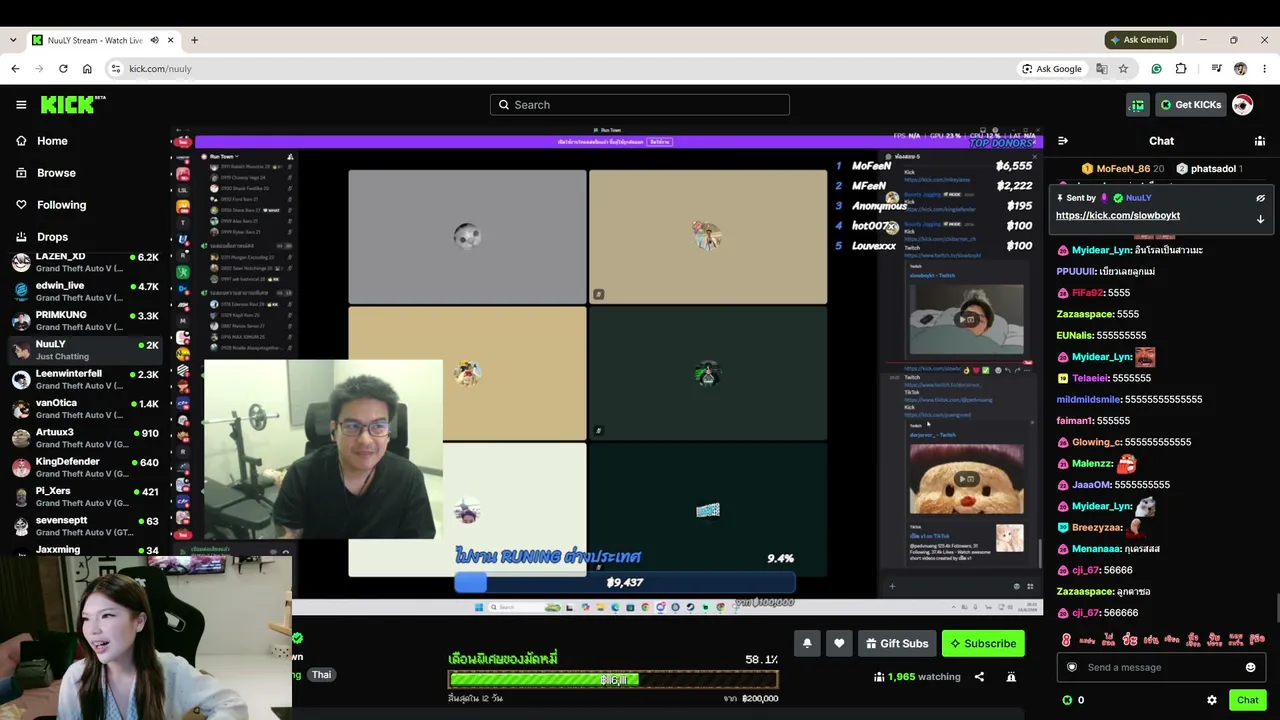Image resolution: width=1280 pixels, height=720 pixels.
Task: Go to browser home page
Action: pyautogui.click(x=87, y=69)
